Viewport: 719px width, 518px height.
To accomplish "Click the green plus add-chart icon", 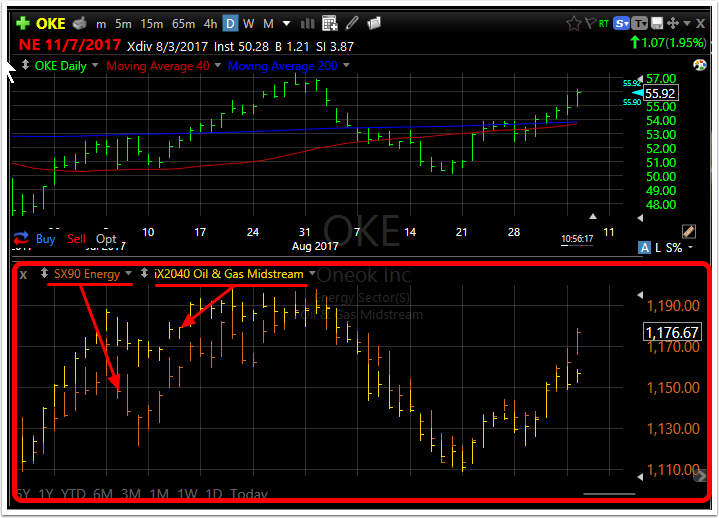I will (x=22, y=23).
